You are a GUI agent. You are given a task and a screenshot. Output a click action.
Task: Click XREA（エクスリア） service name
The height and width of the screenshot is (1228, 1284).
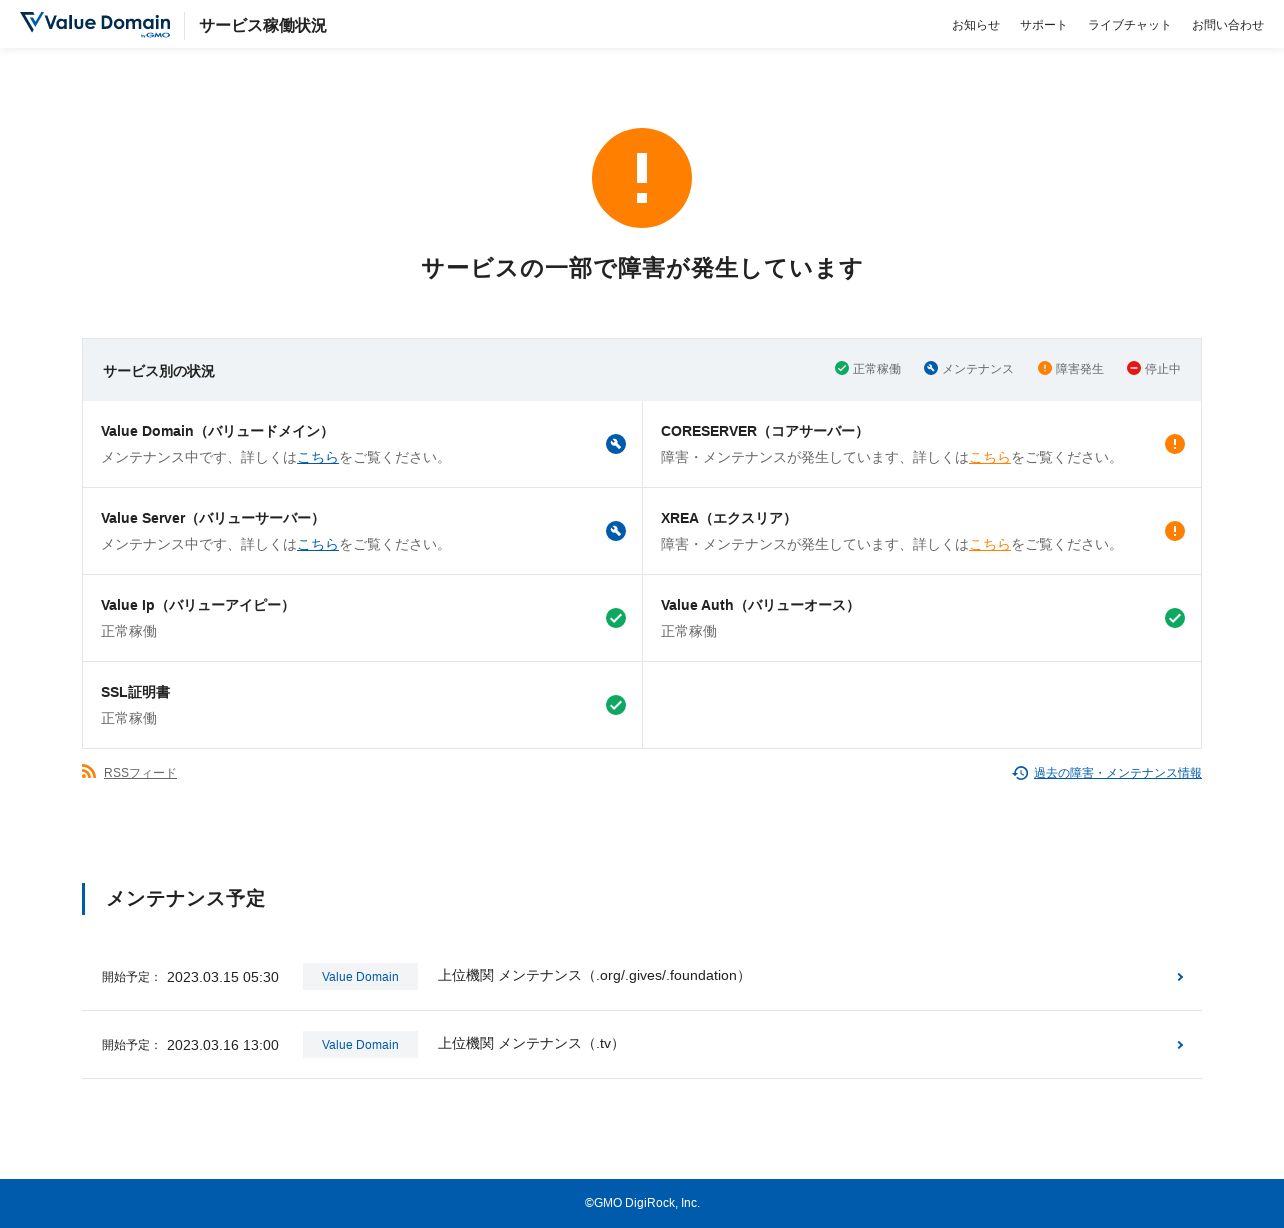[x=729, y=518]
